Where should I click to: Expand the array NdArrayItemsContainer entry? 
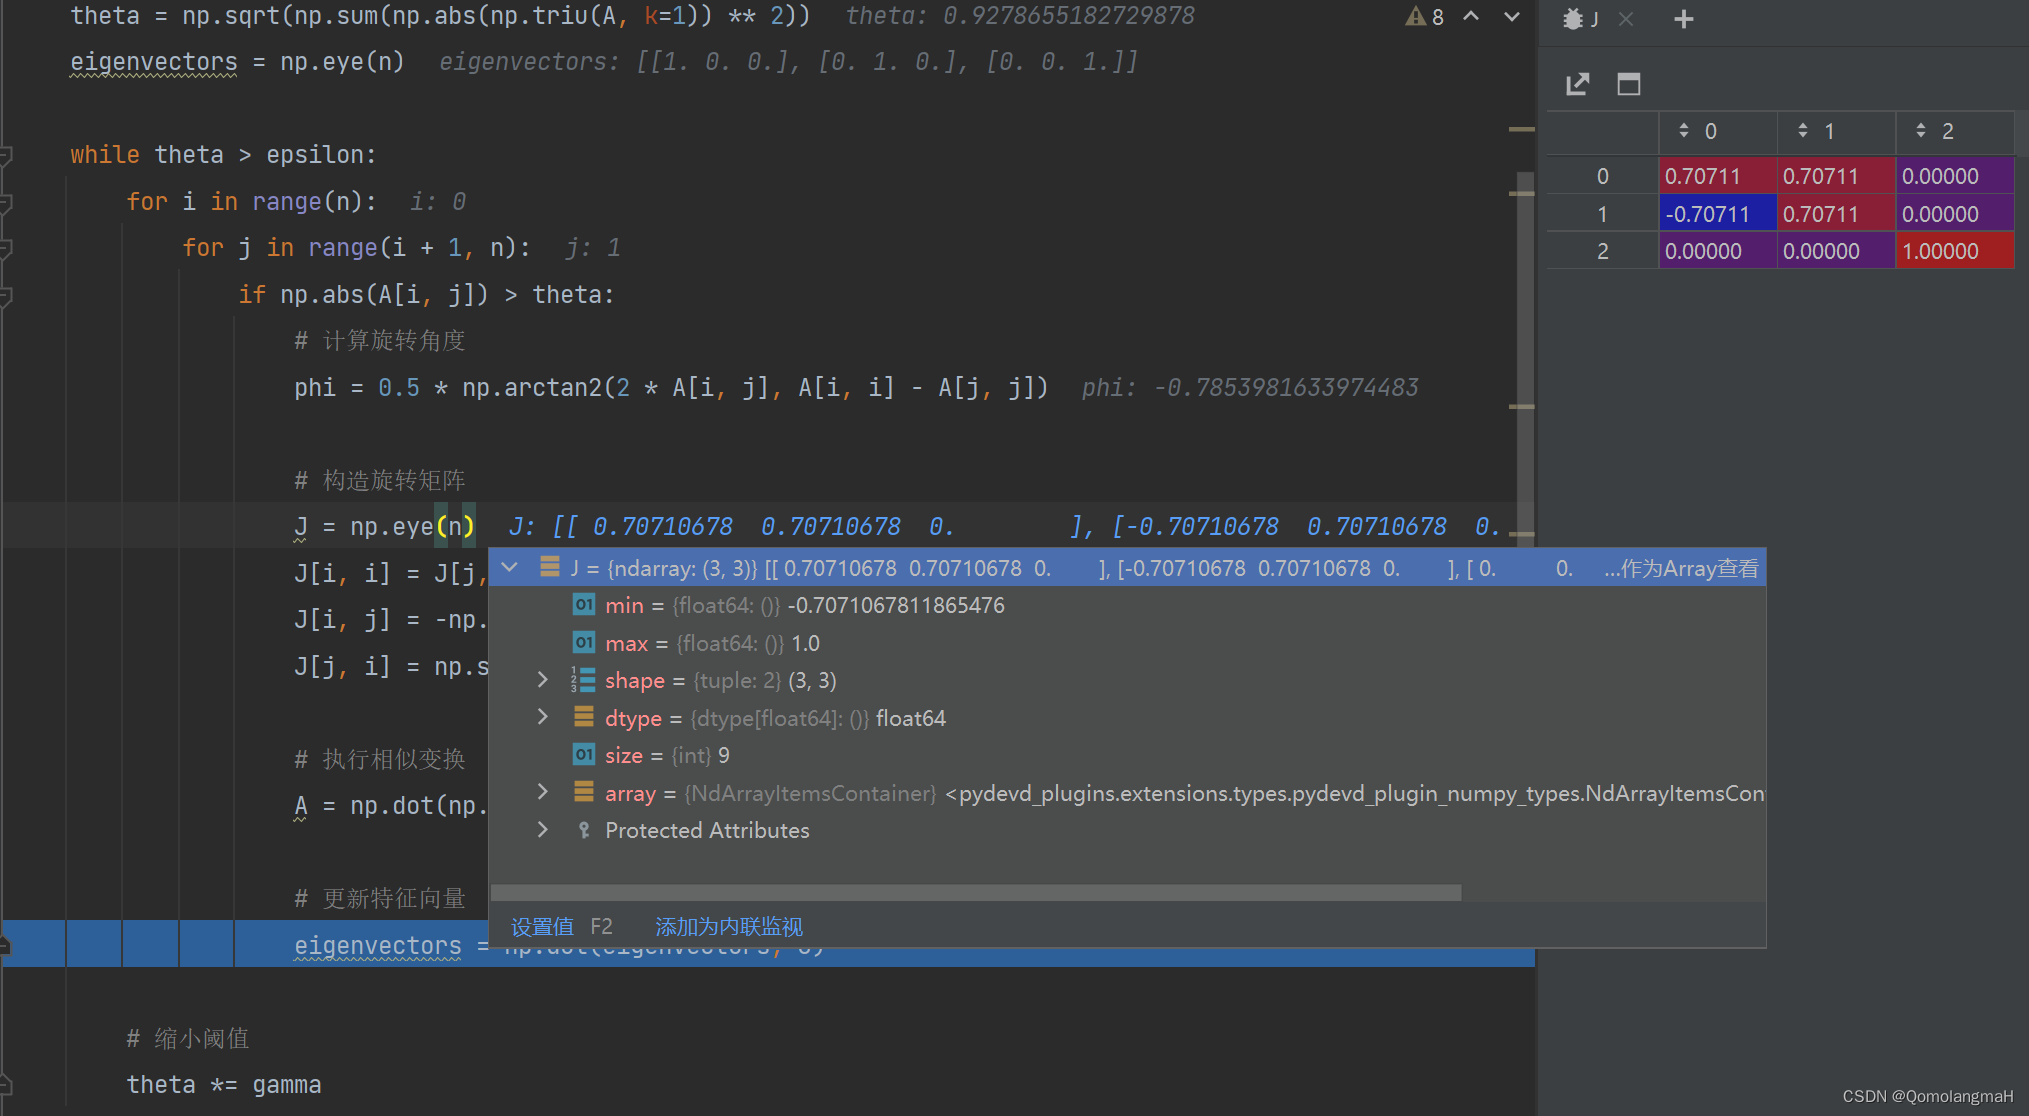(543, 792)
